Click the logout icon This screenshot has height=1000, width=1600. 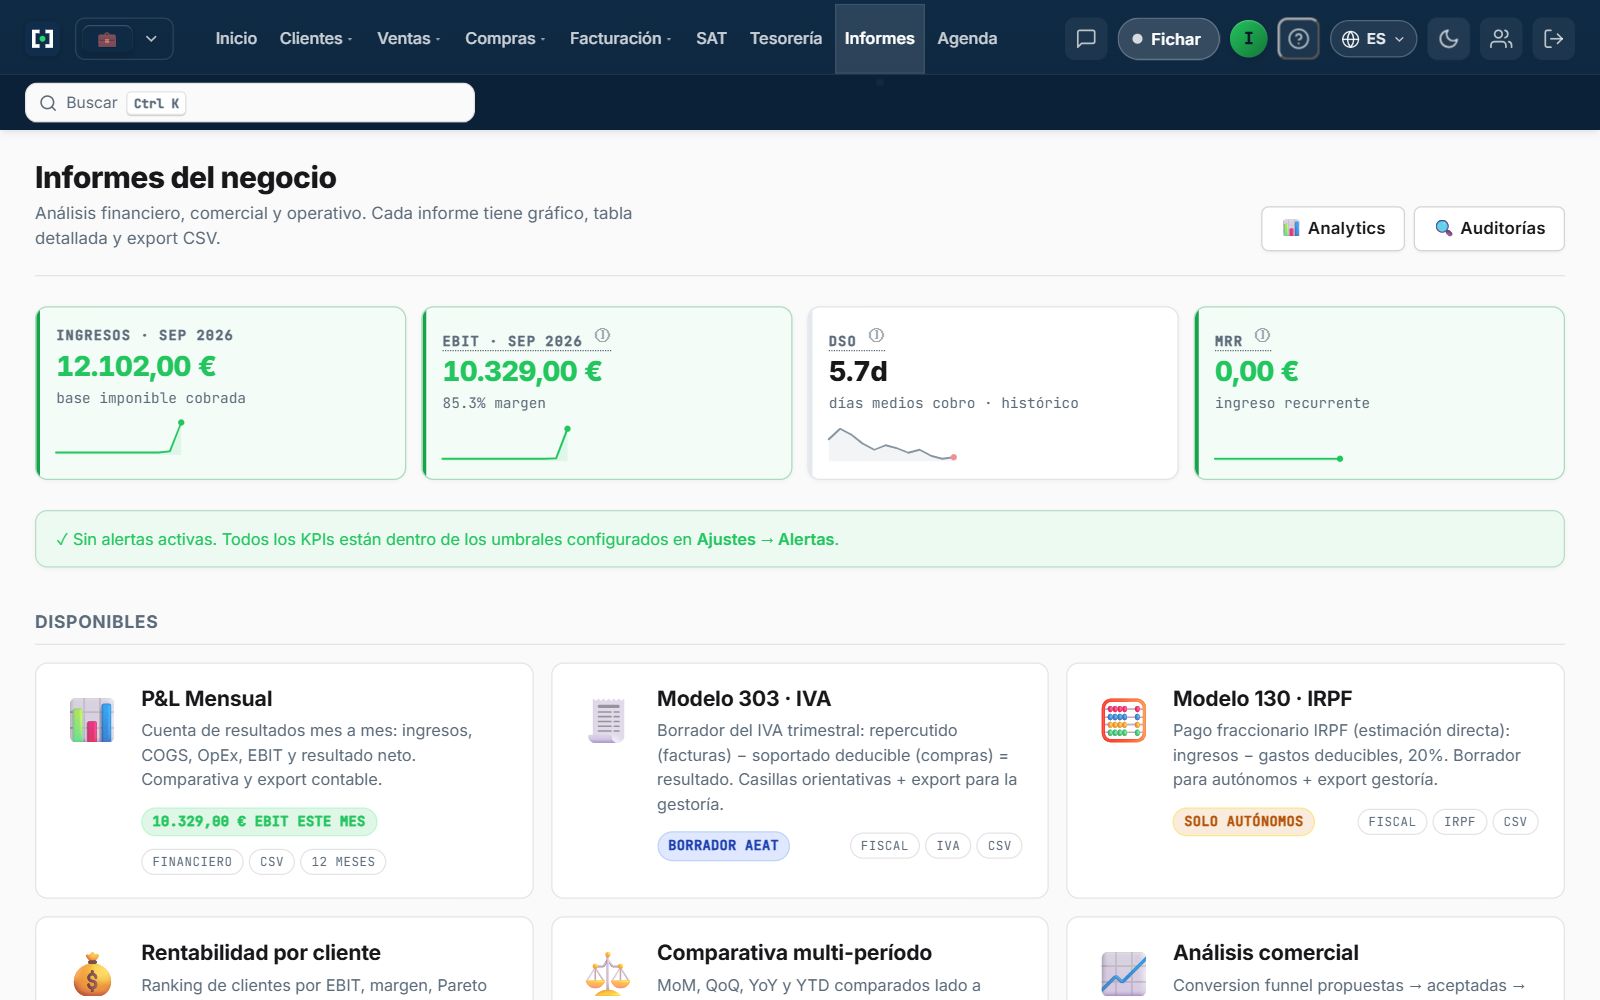[x=1554, y=39]
